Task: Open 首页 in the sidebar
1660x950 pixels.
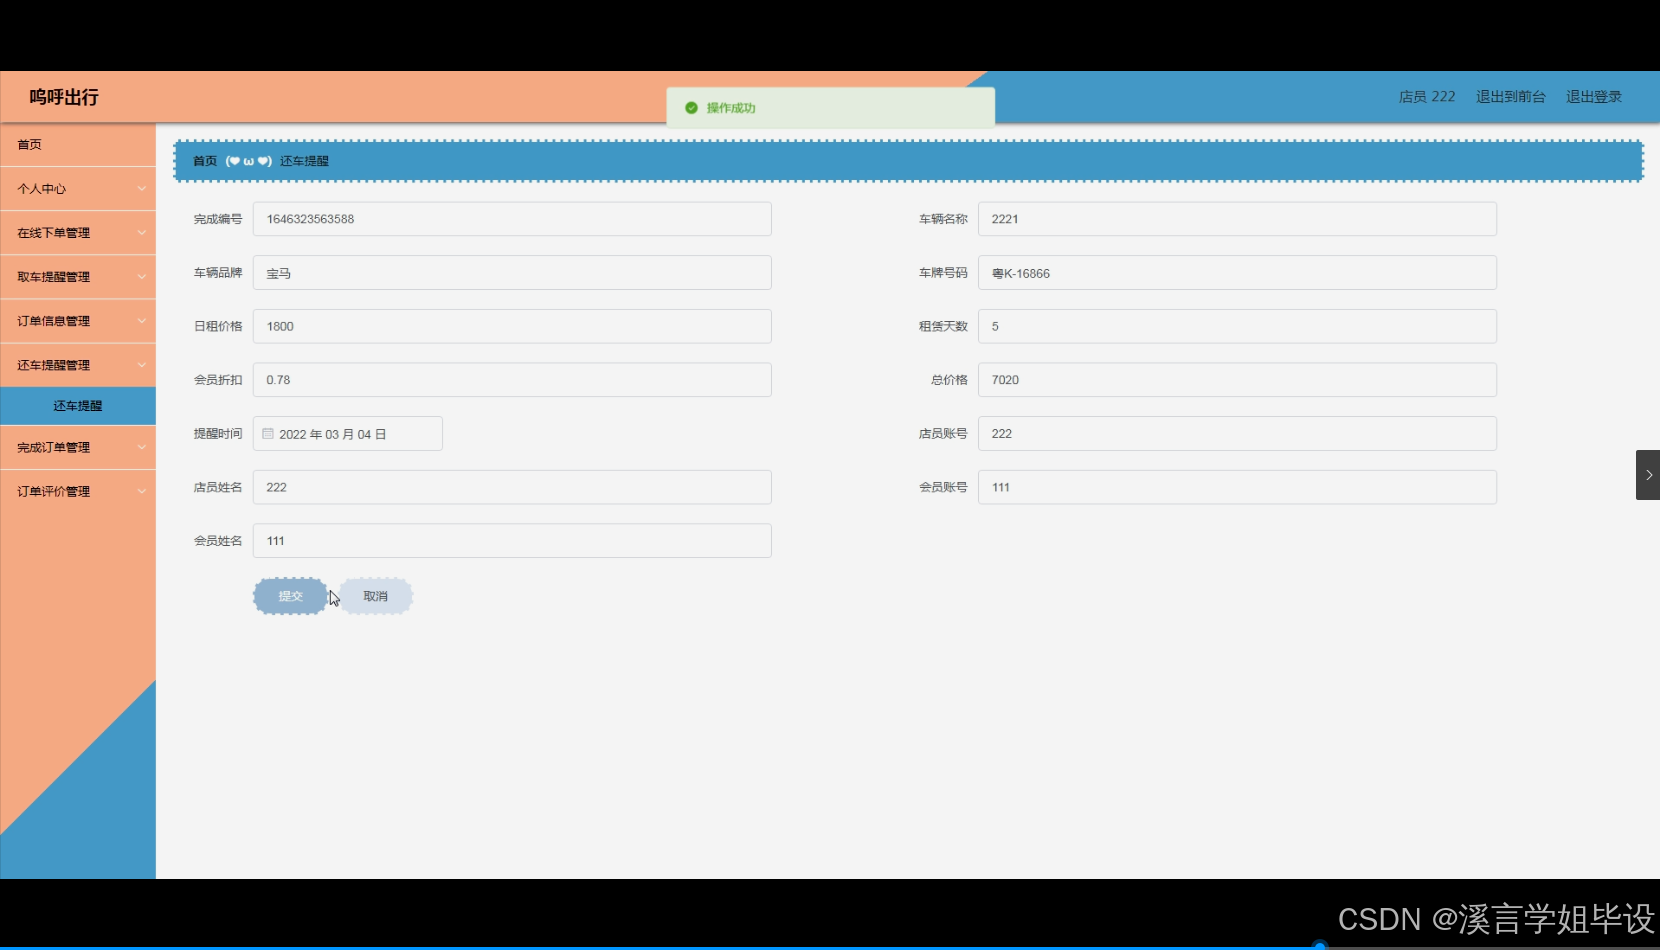Action: pos(78,145)
